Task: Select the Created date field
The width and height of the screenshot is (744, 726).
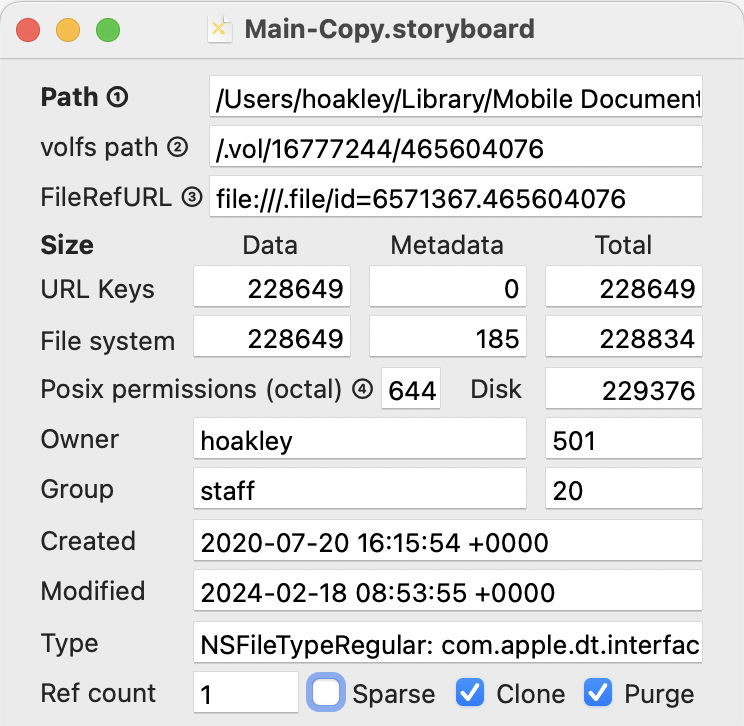Action: pyautogui.click(x=447, y=542)
